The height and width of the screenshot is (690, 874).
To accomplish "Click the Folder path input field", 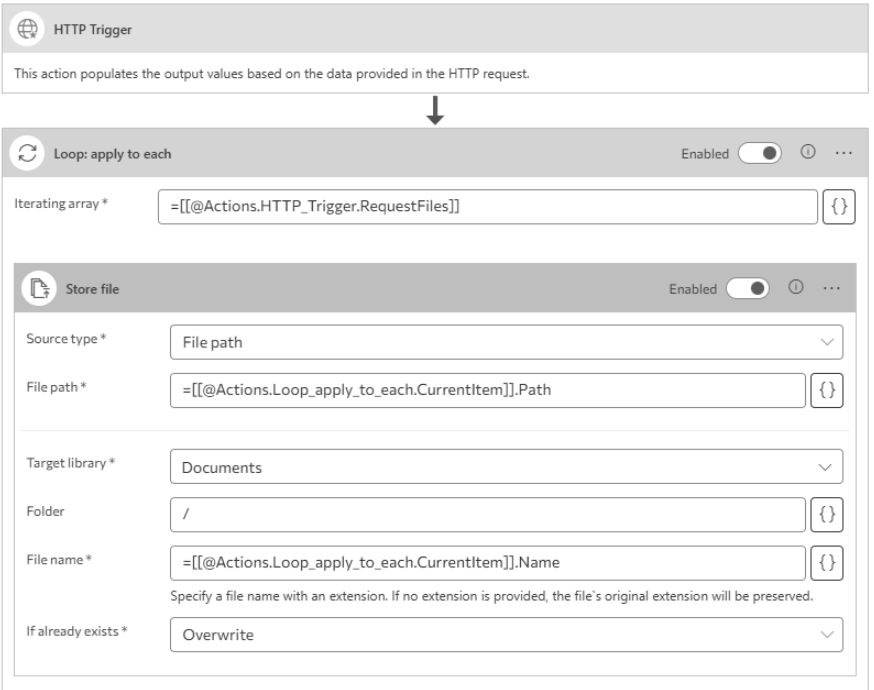I will pyautogui.click(x=487, y=515).
